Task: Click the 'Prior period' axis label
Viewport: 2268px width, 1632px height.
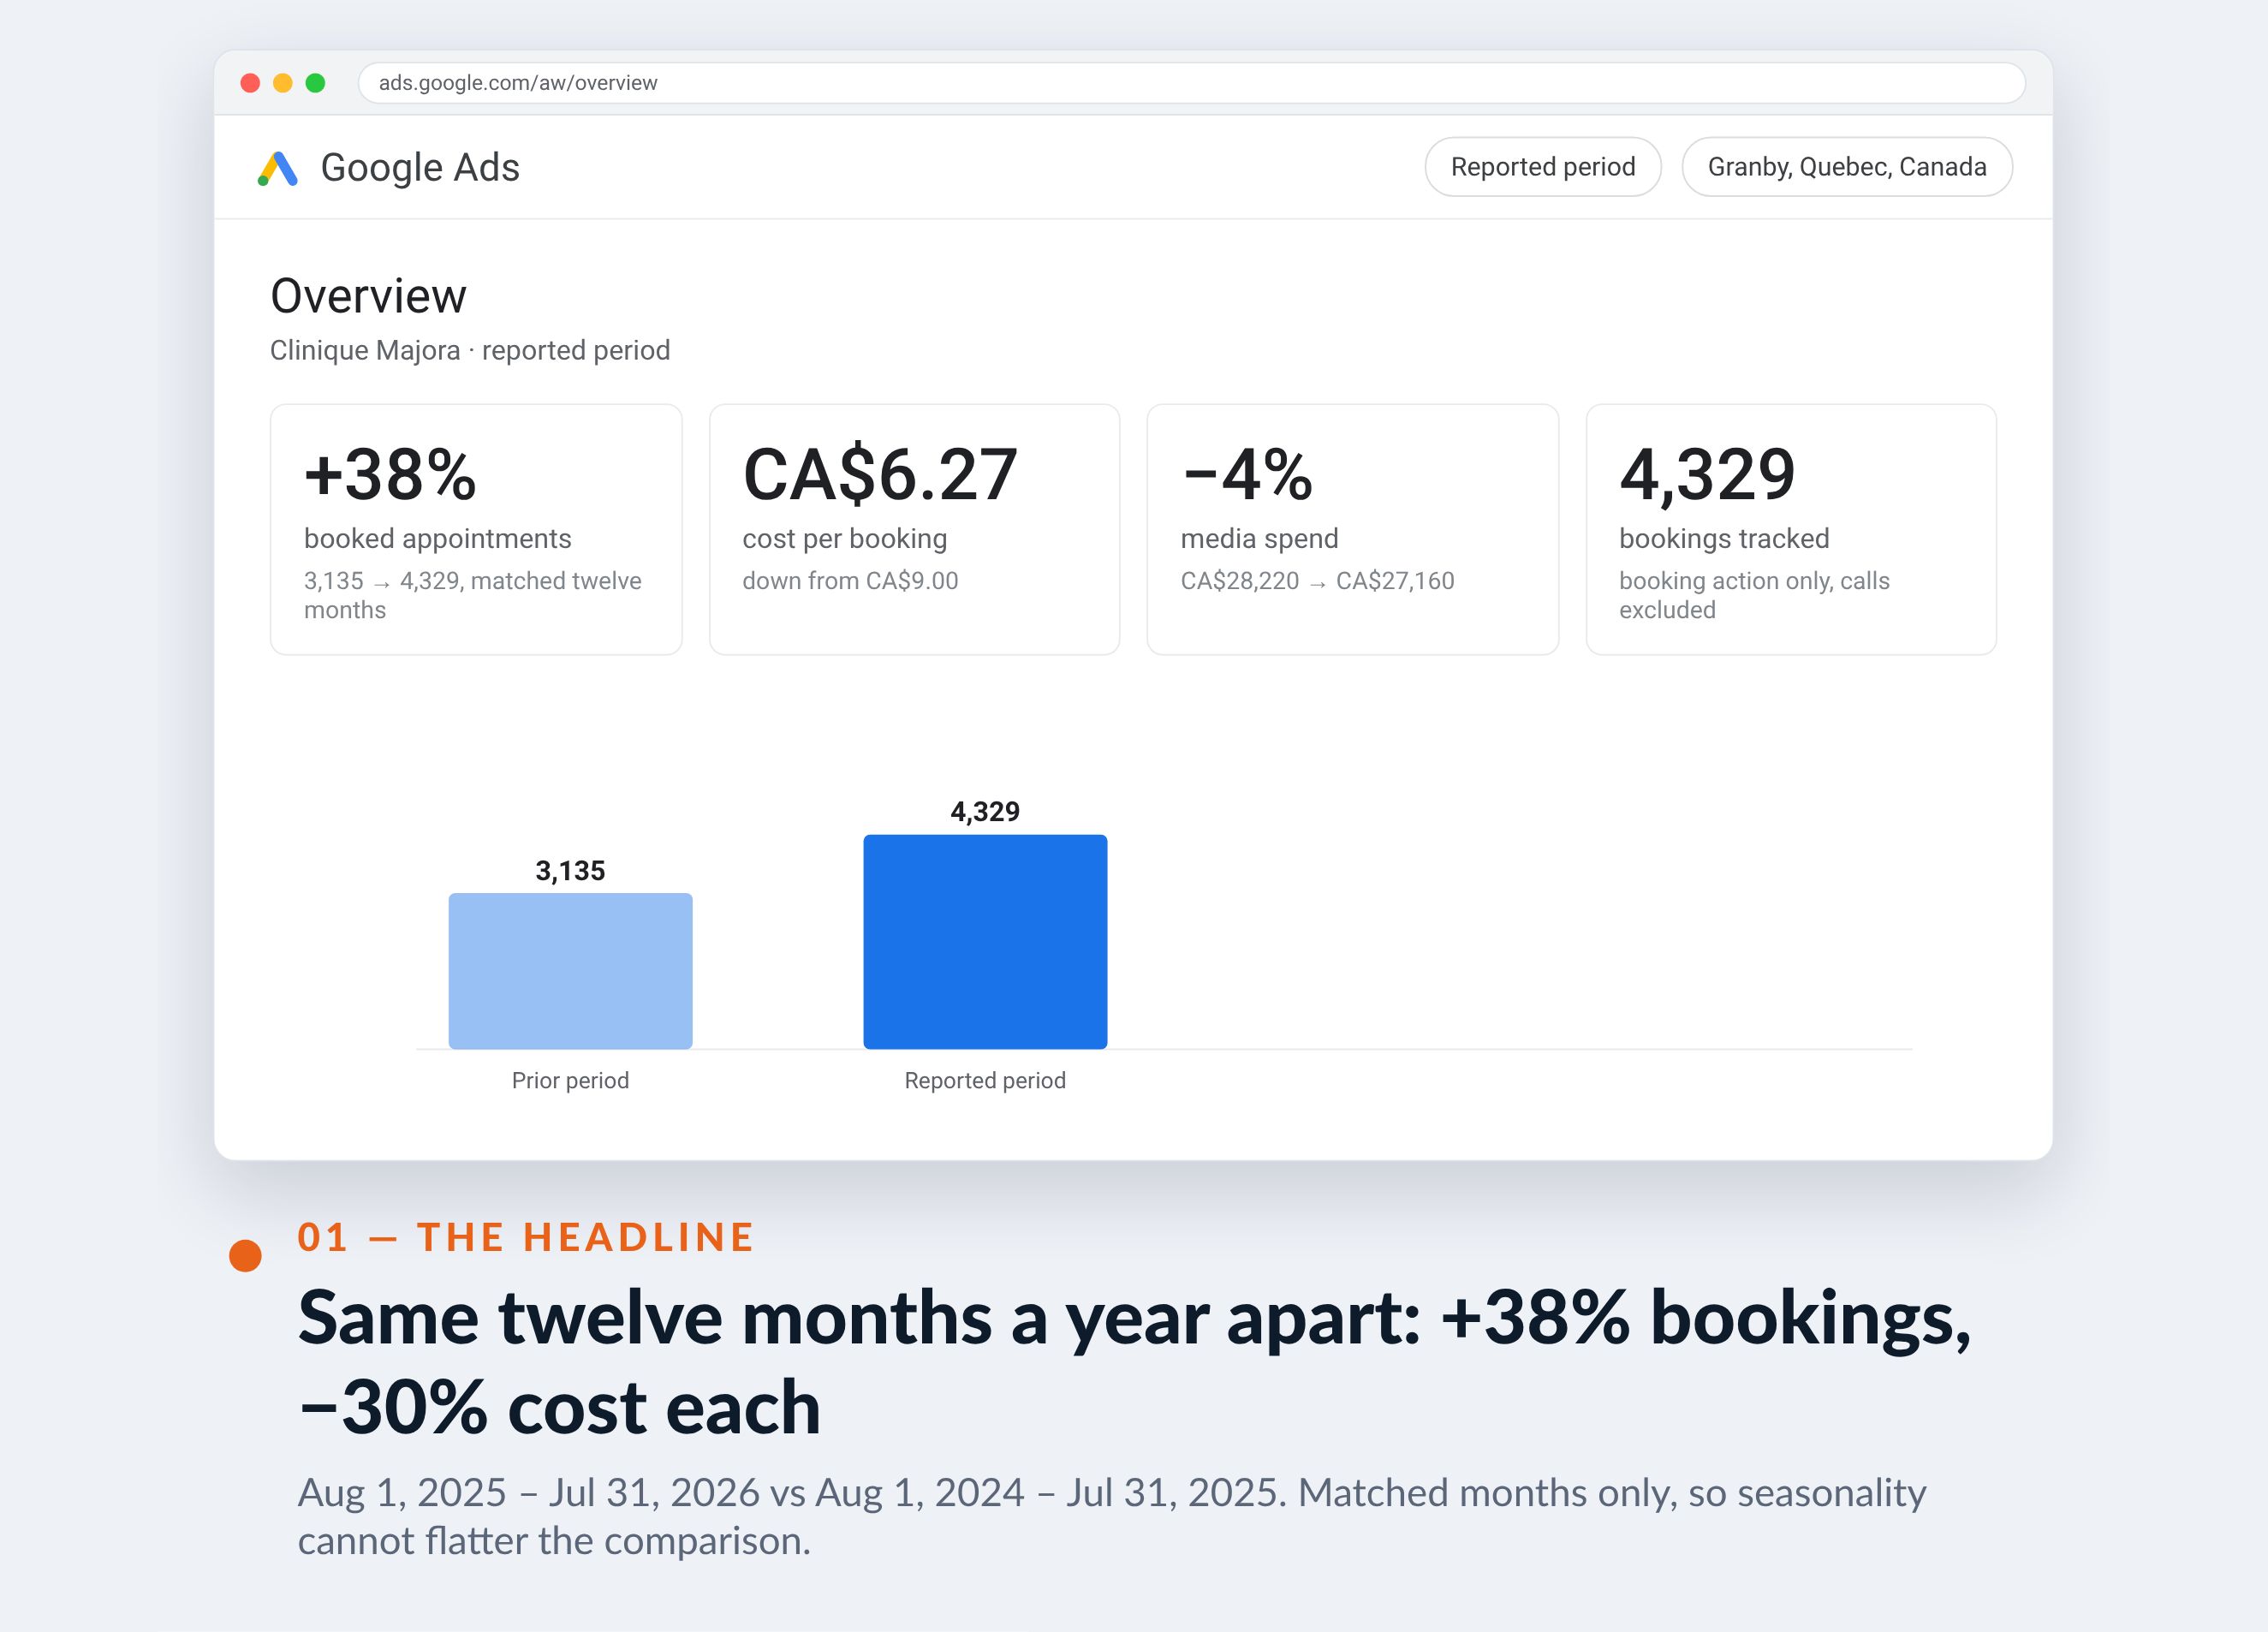Action: [x=570, y=1080]
